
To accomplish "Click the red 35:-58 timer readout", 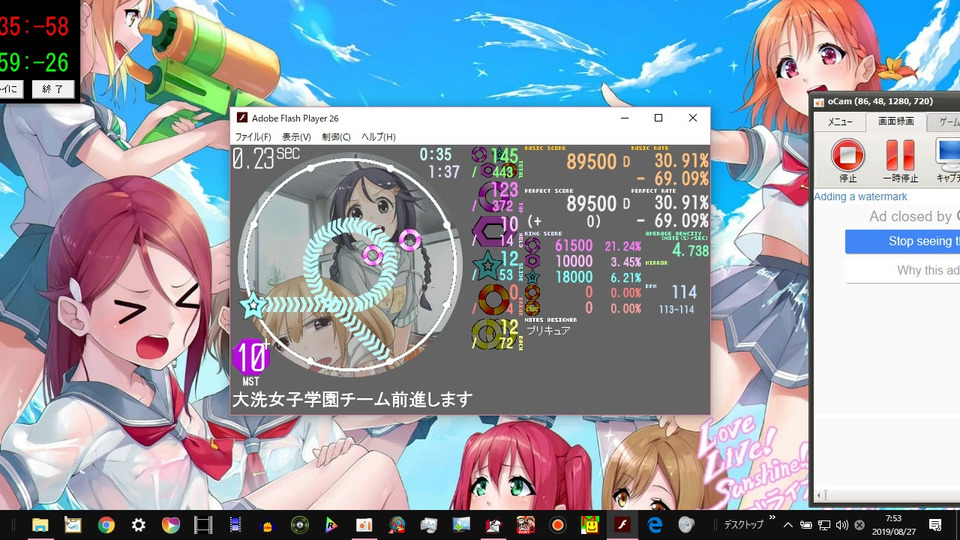I will [34, 26].
